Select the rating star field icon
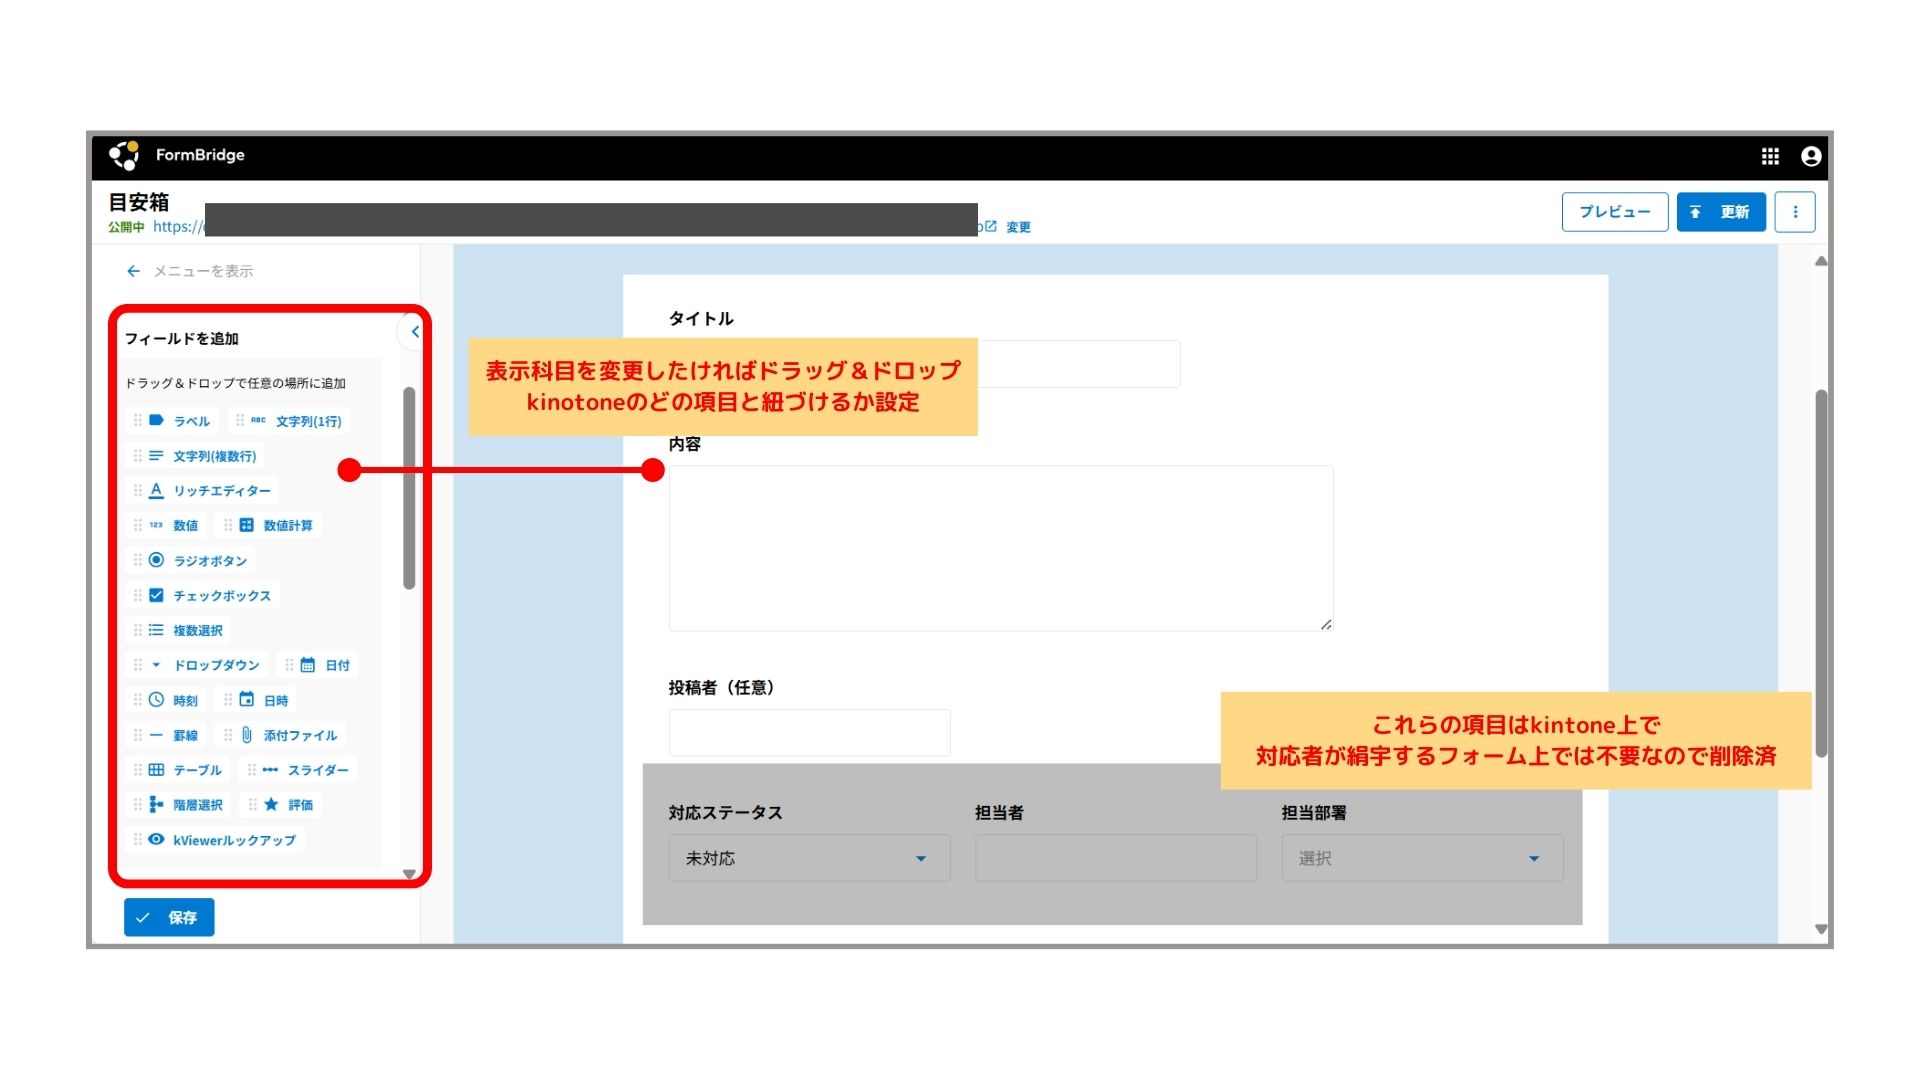The width and height of the screenshot is (1920, 1080). coord(271,805)
